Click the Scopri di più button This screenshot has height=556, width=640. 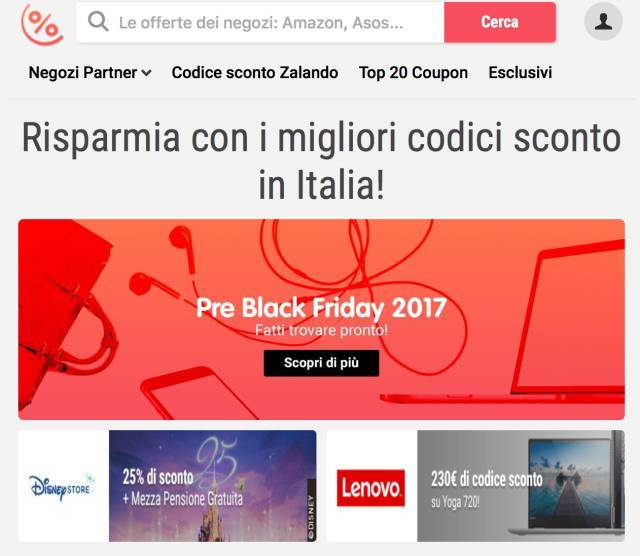(321, 363)
